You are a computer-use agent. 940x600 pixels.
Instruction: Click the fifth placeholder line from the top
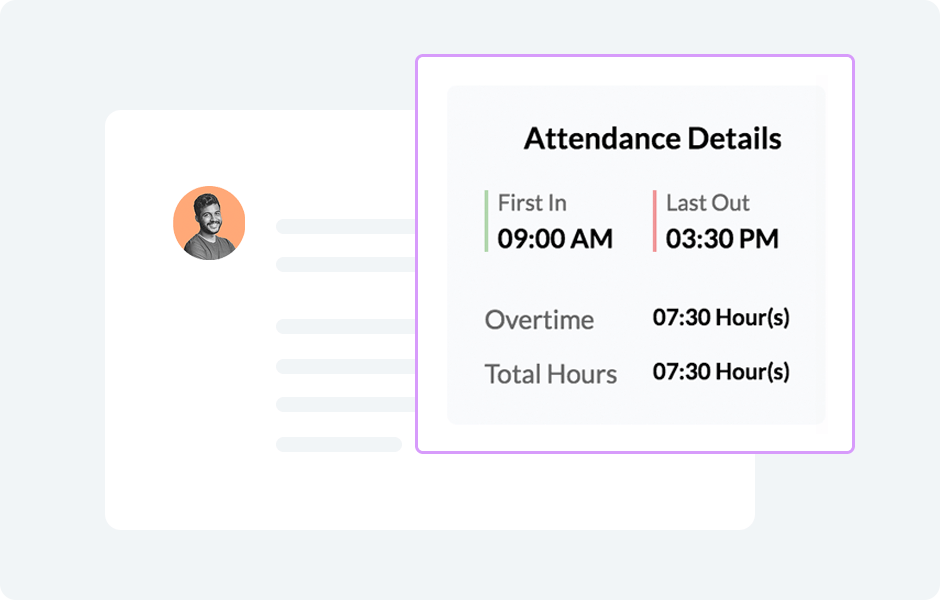tap(345, 404)
